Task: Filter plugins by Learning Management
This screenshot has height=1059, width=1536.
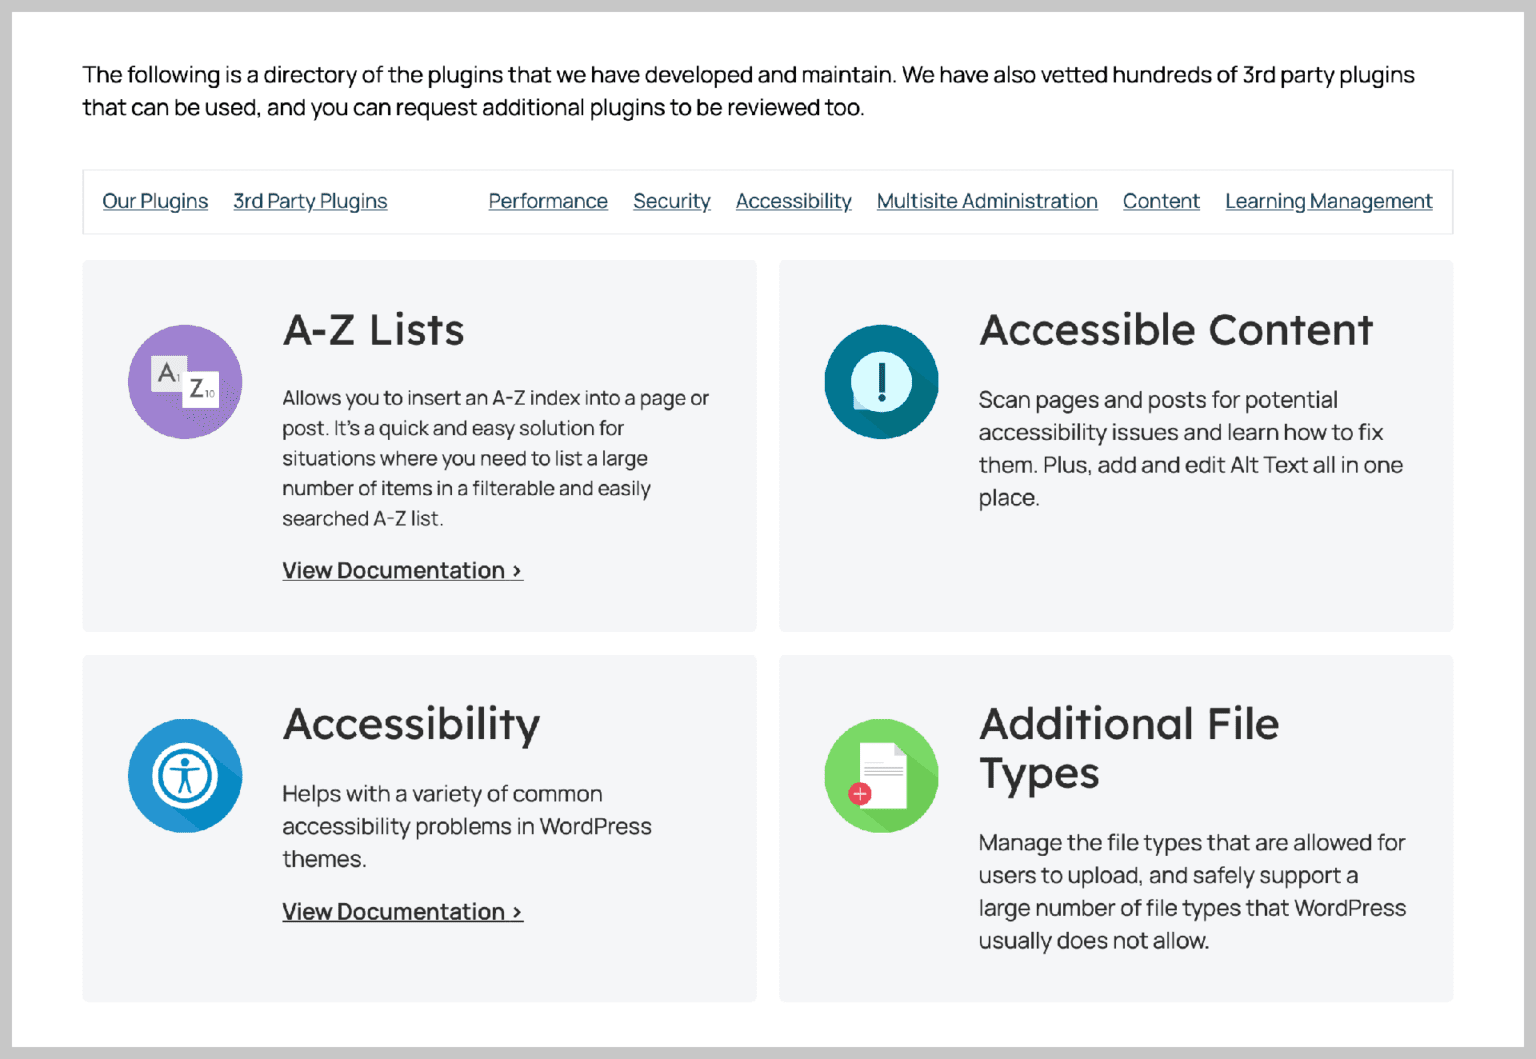Action: [x=1328, y=201]
